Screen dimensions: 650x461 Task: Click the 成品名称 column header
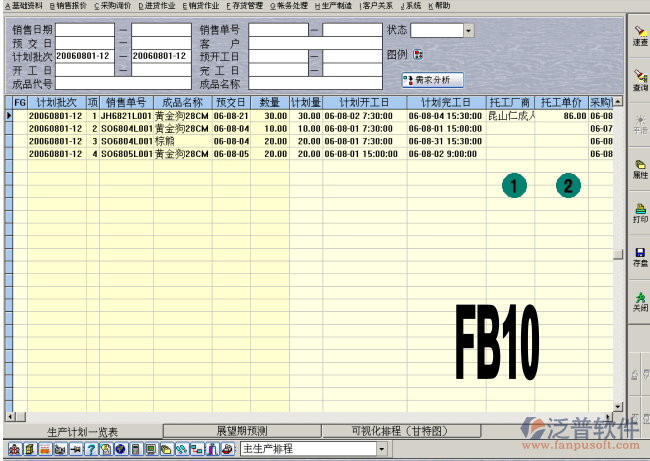click(x=183, y=102)
